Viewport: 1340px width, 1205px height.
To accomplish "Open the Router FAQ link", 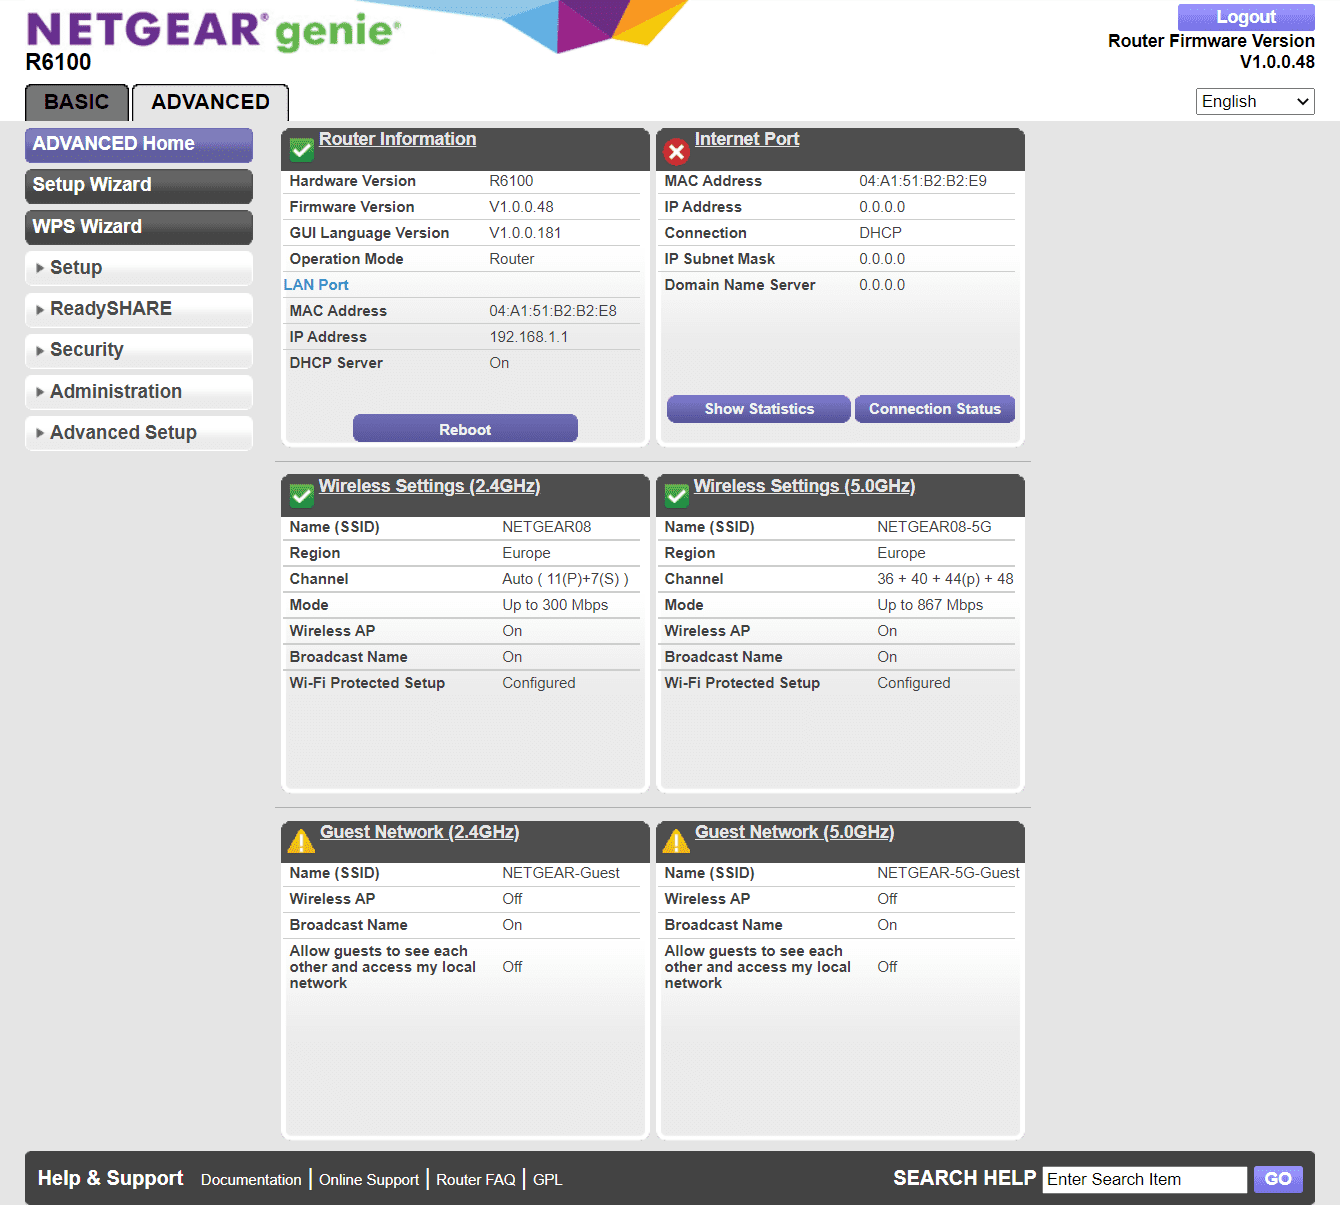I will pos(476,1180).
